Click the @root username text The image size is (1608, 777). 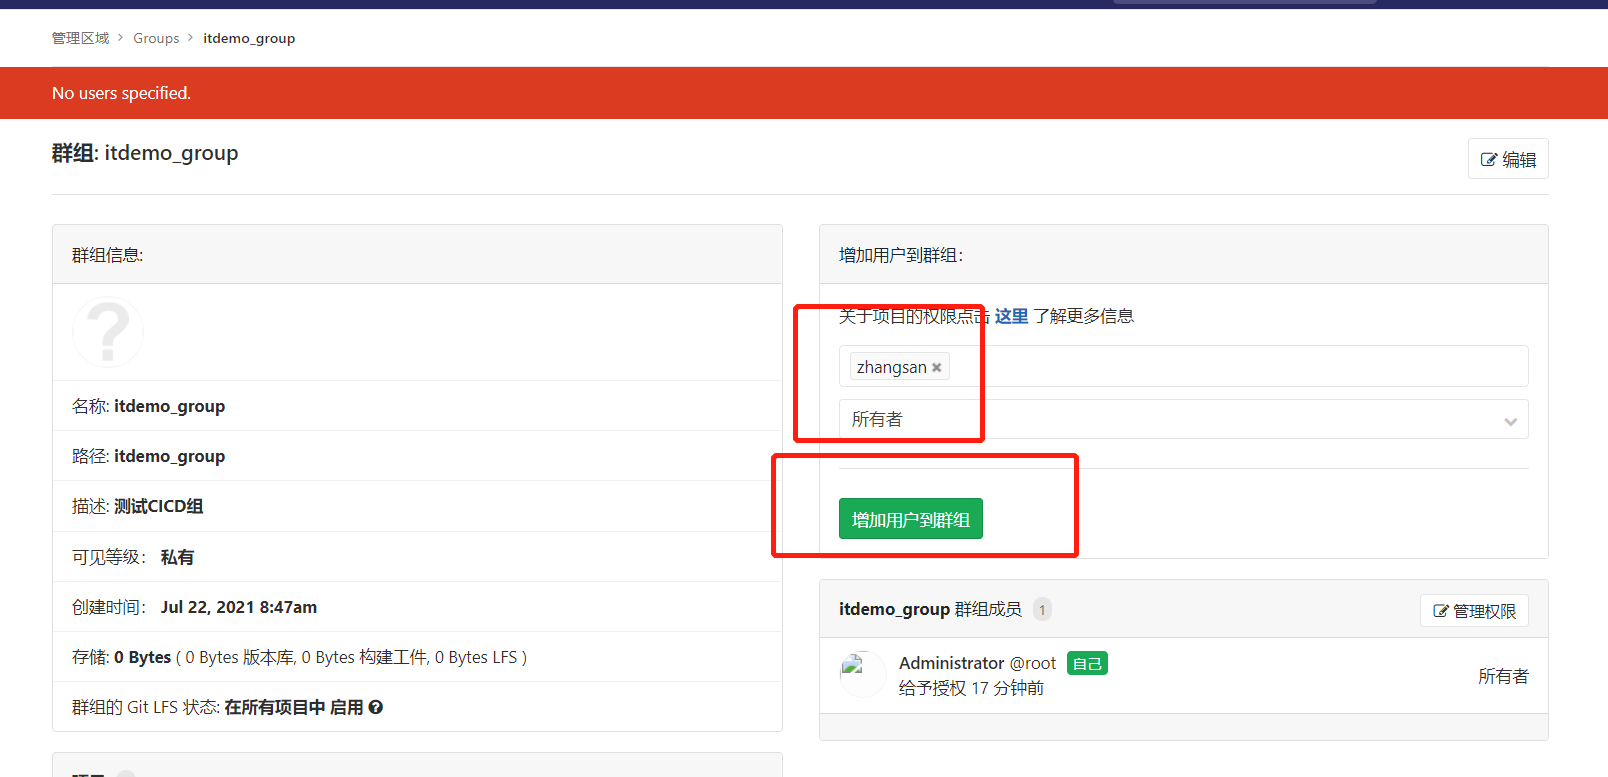[x=1033, y=663]
